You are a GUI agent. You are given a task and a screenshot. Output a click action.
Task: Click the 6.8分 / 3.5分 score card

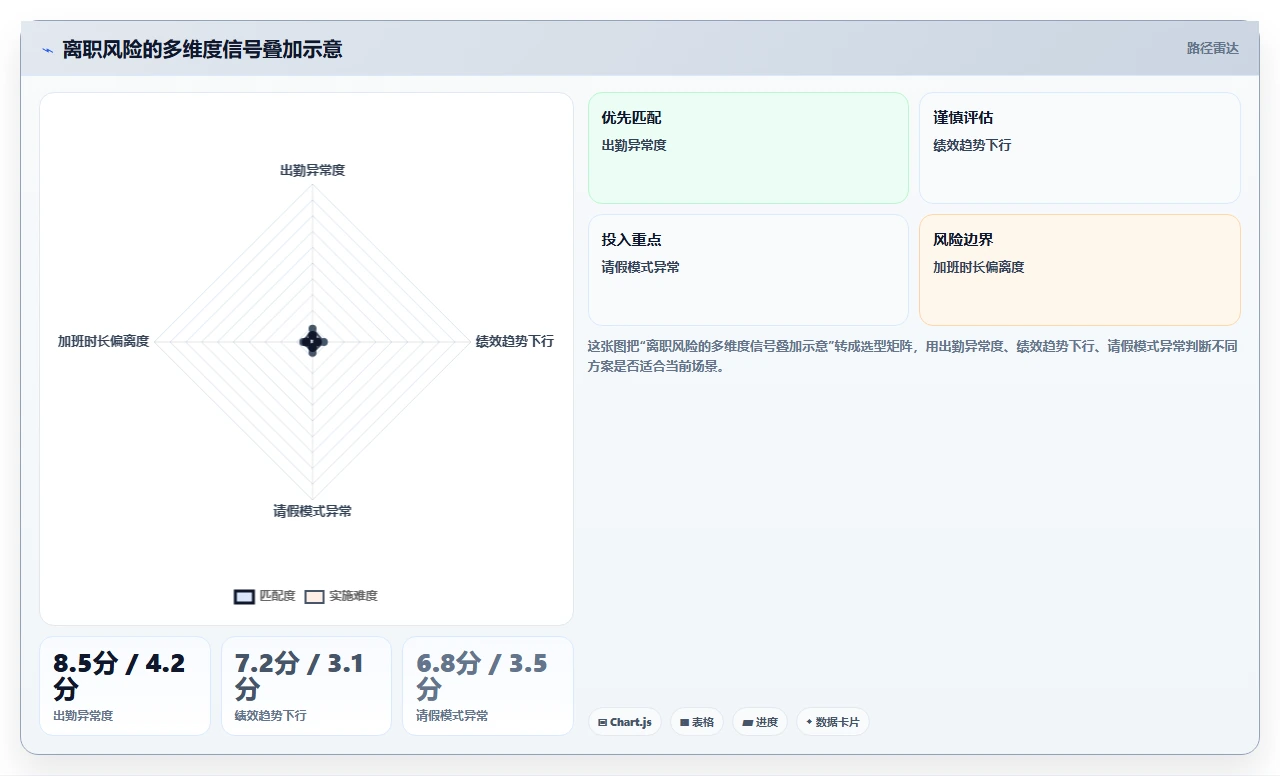coord(488,686)
